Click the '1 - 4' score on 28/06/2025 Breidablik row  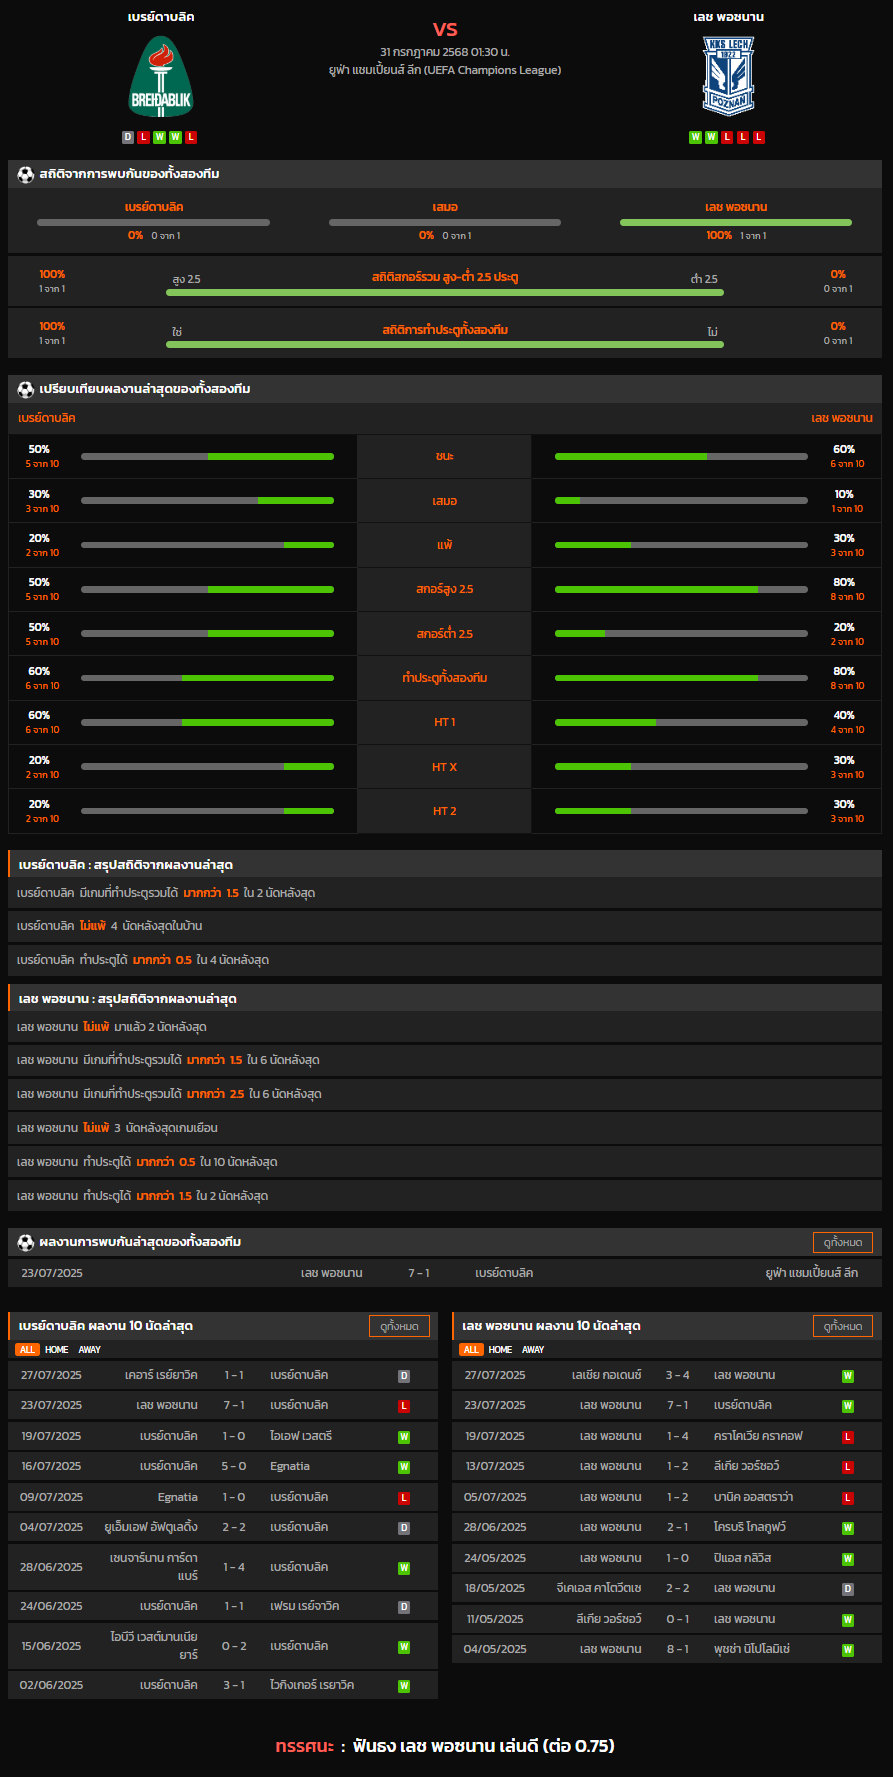click(234, 1567)
